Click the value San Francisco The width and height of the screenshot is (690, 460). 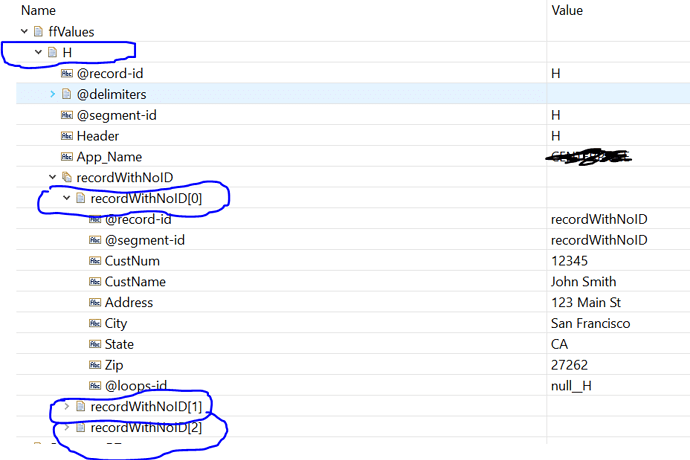click(591, 324)
